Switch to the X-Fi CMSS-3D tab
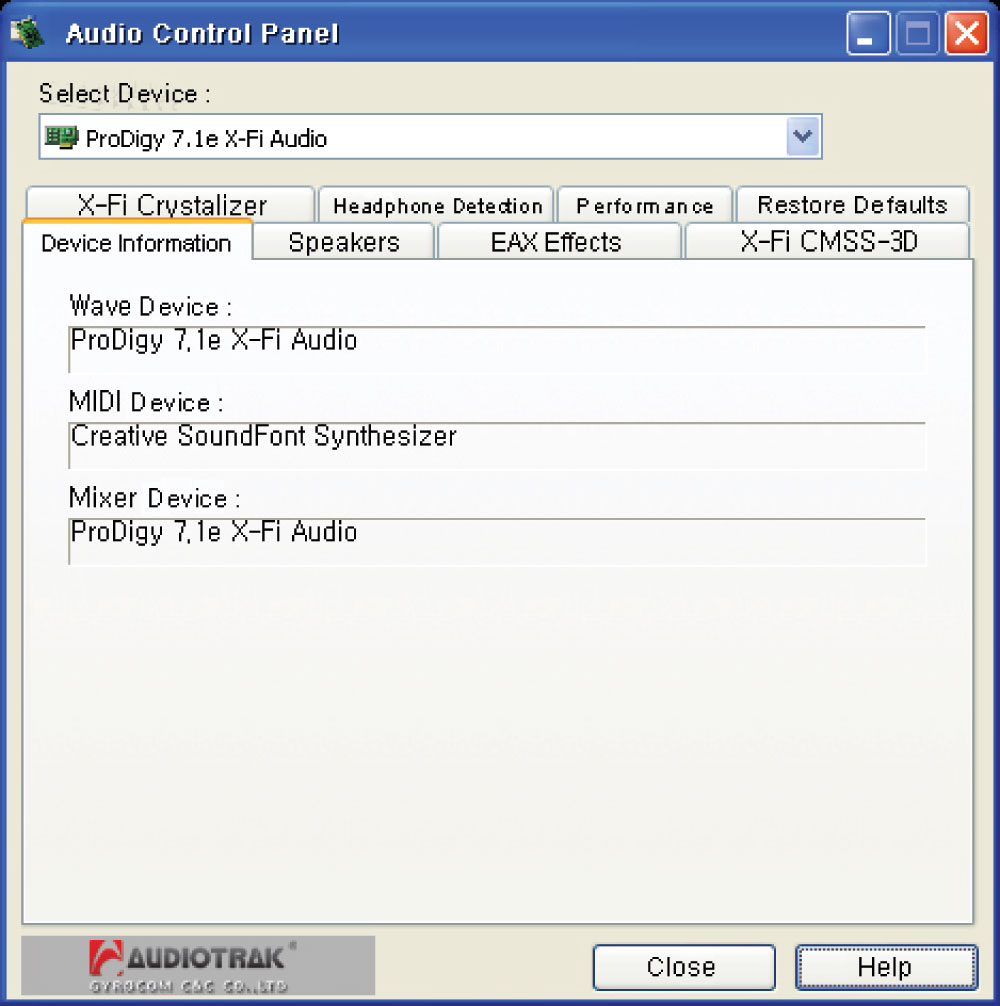 coord(828,242)
